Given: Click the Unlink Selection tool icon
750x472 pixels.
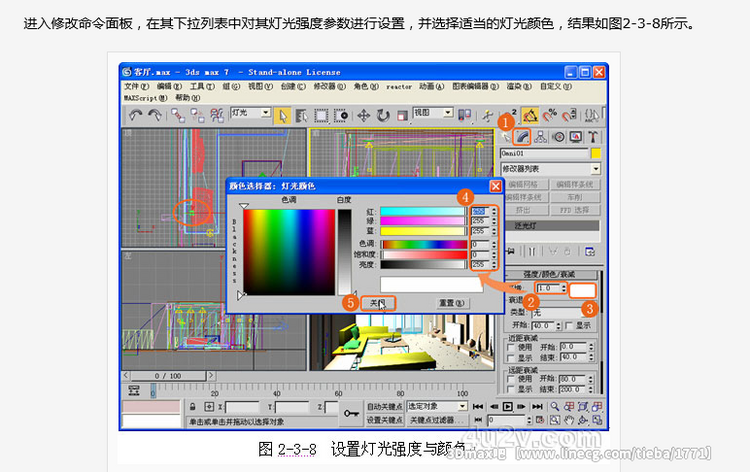Looking at the screenshot, I should pyautogui.click(x=197, y=115).
